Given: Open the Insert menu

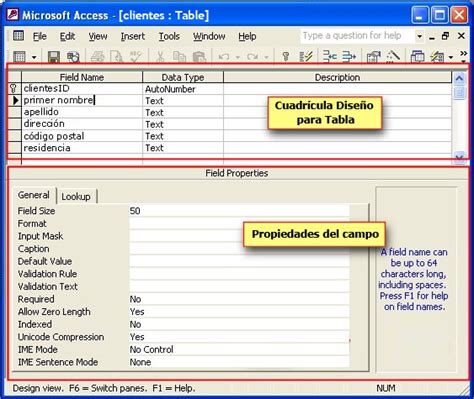Looking at the screenshot, I should [133, 36].
